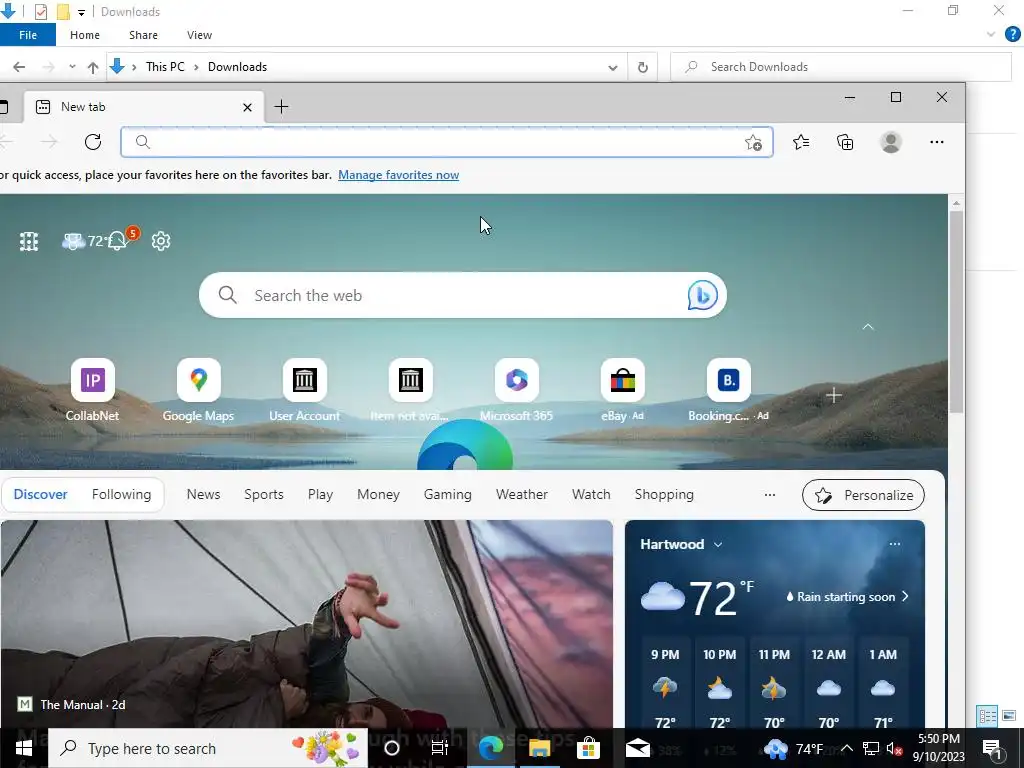Expand the Explorer ribbon chevron
Image resolution: width=1024 pixels, height=768 pixels.
click(x=991, y=35)
